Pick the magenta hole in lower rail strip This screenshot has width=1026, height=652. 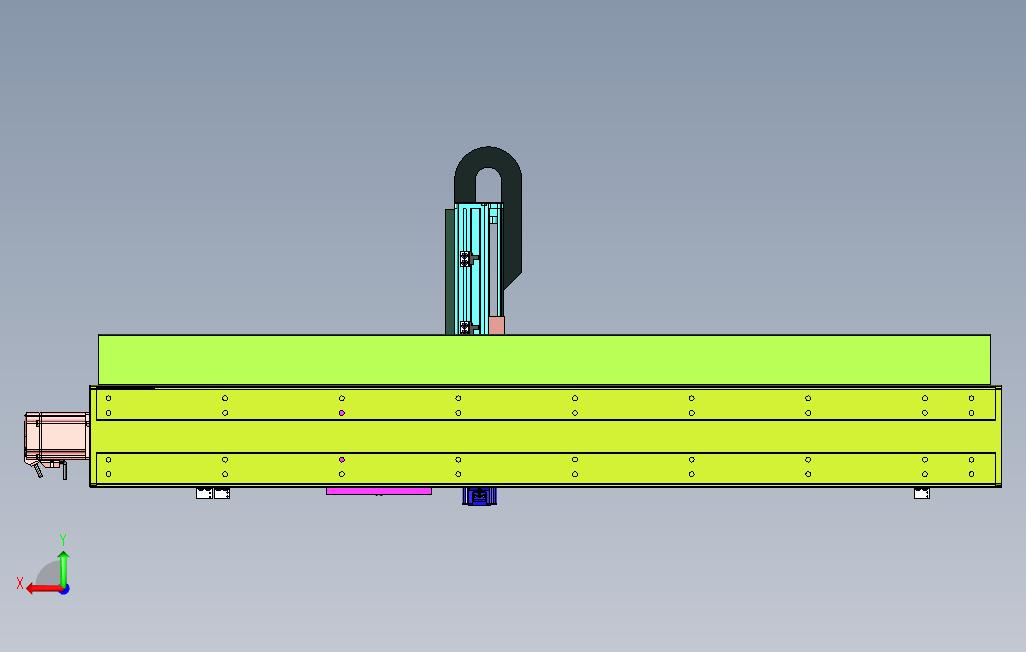(x=342, y=460)
